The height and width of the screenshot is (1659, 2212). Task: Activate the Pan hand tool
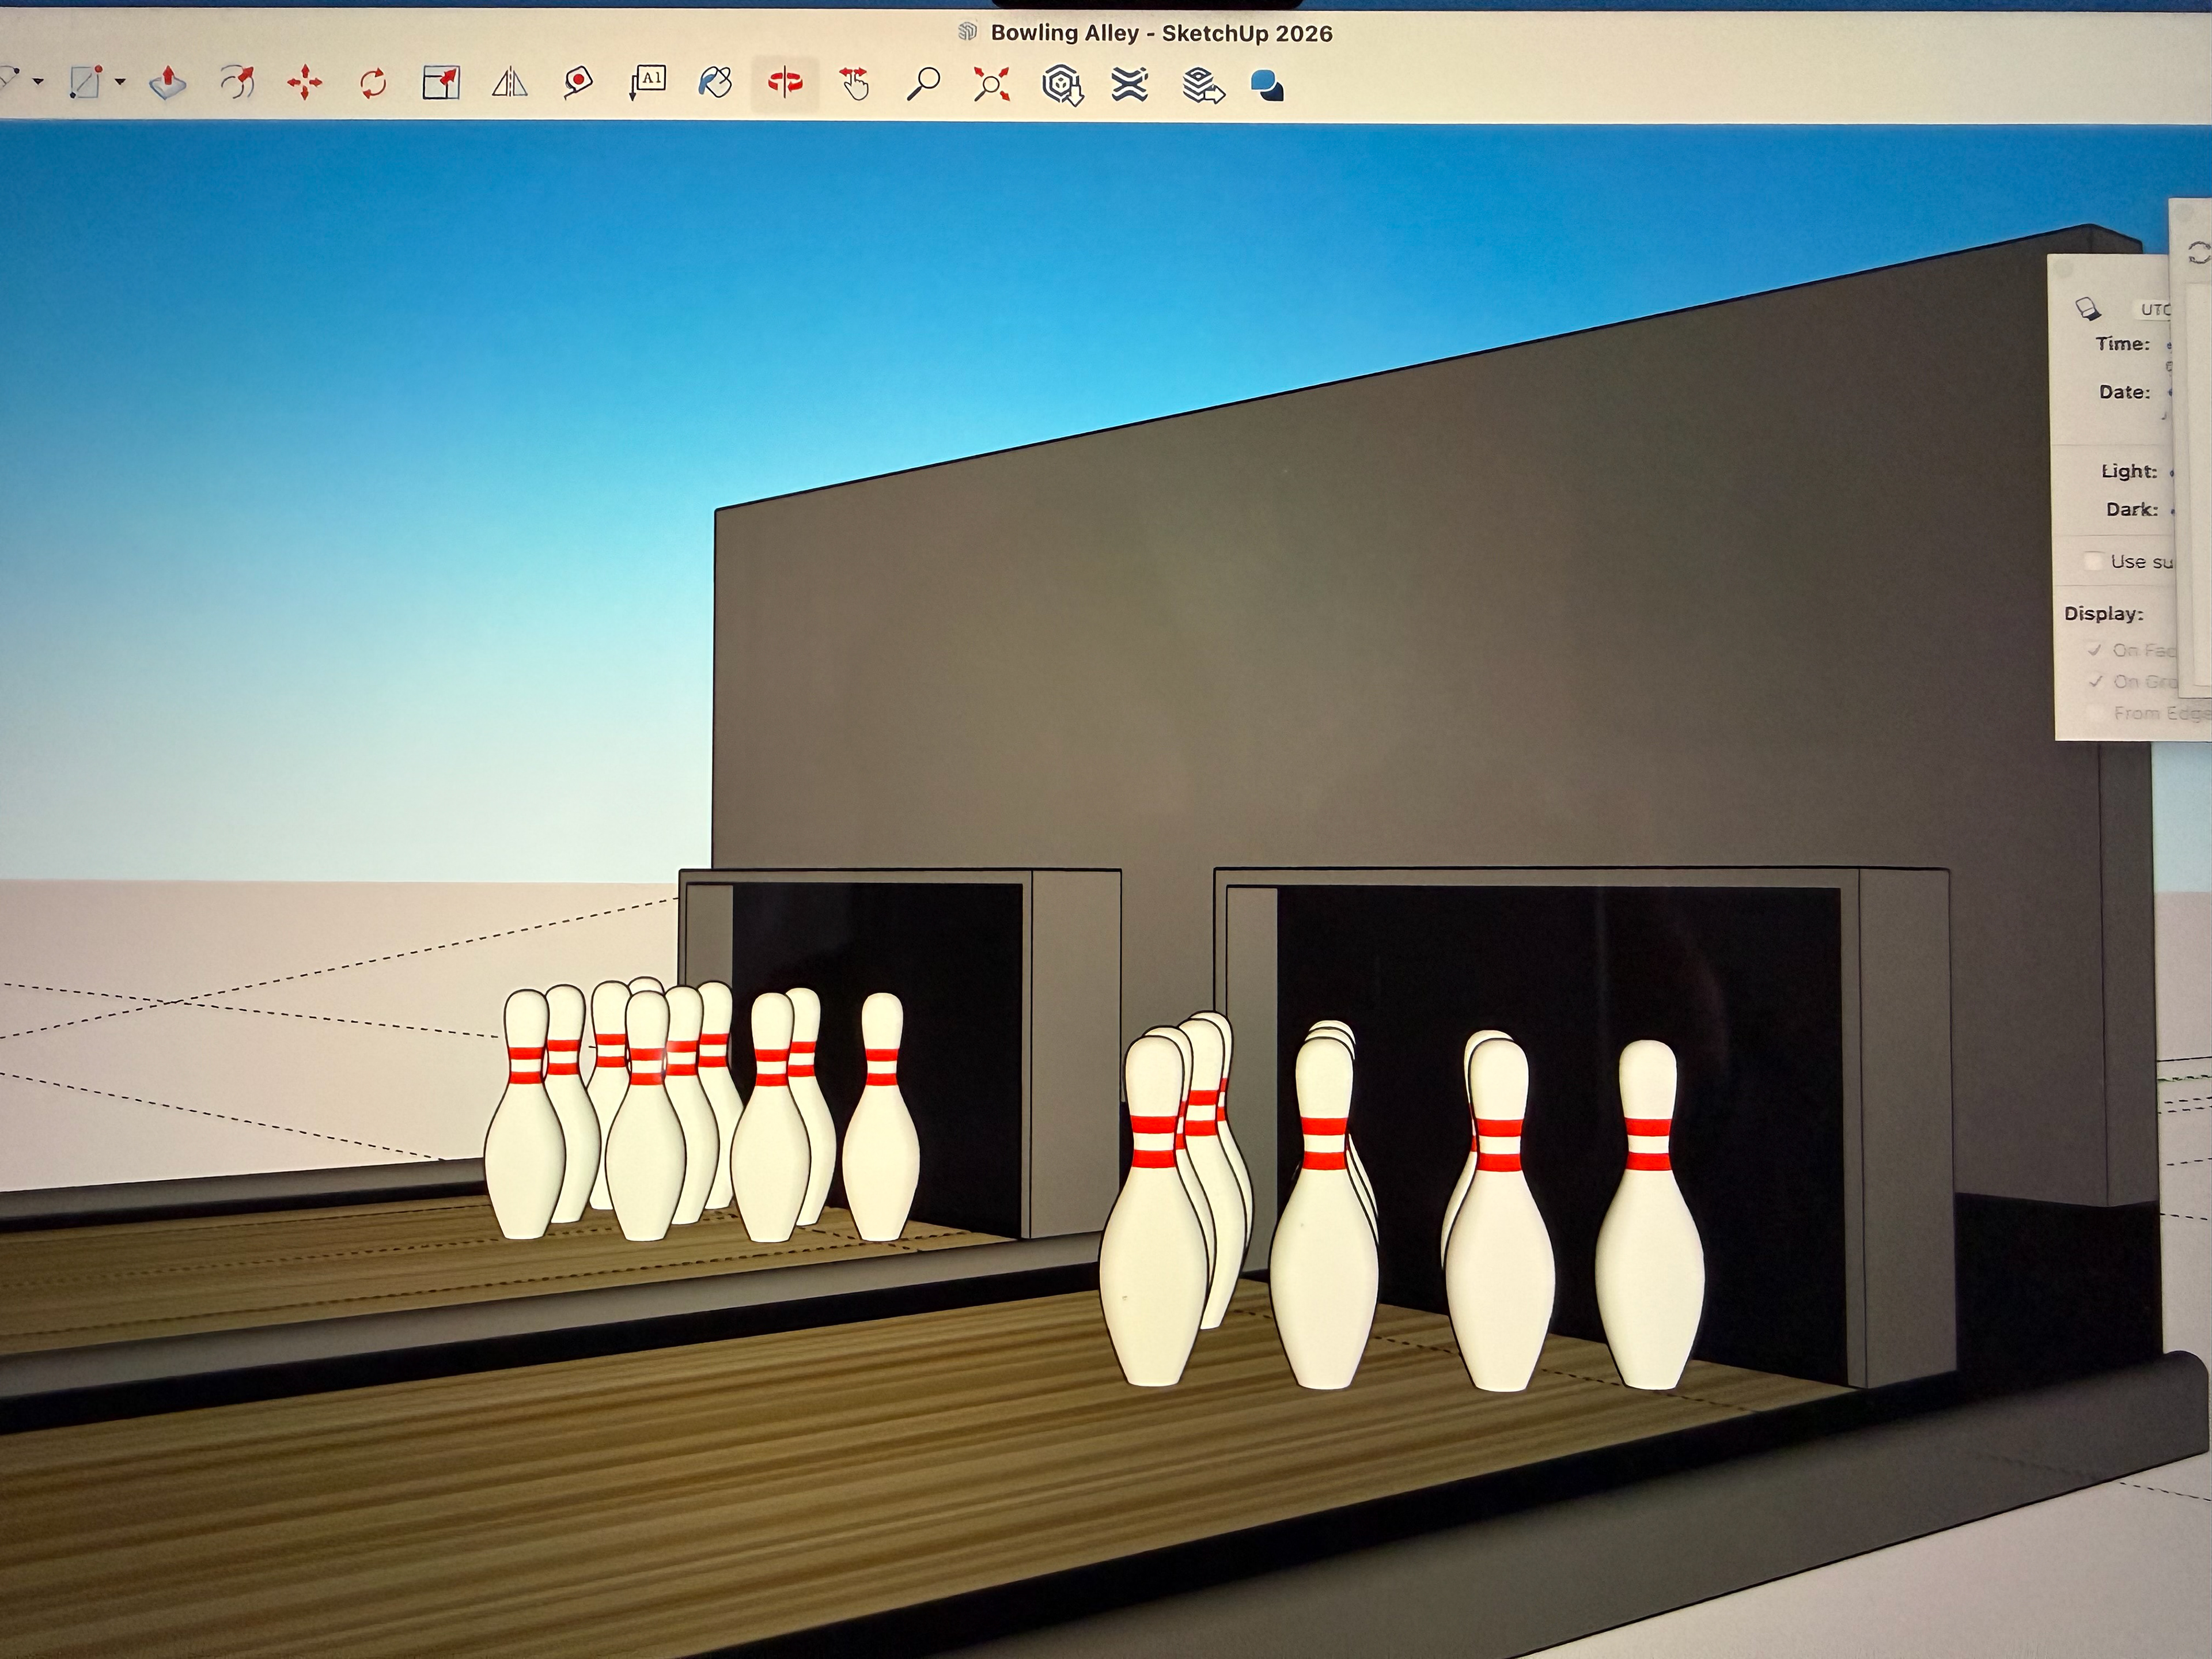pos(854,84)
